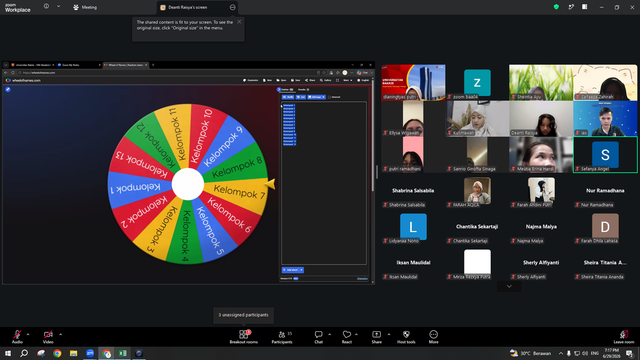
Task: Dismiss the shared content size notification
Action: tap(239, 22)
